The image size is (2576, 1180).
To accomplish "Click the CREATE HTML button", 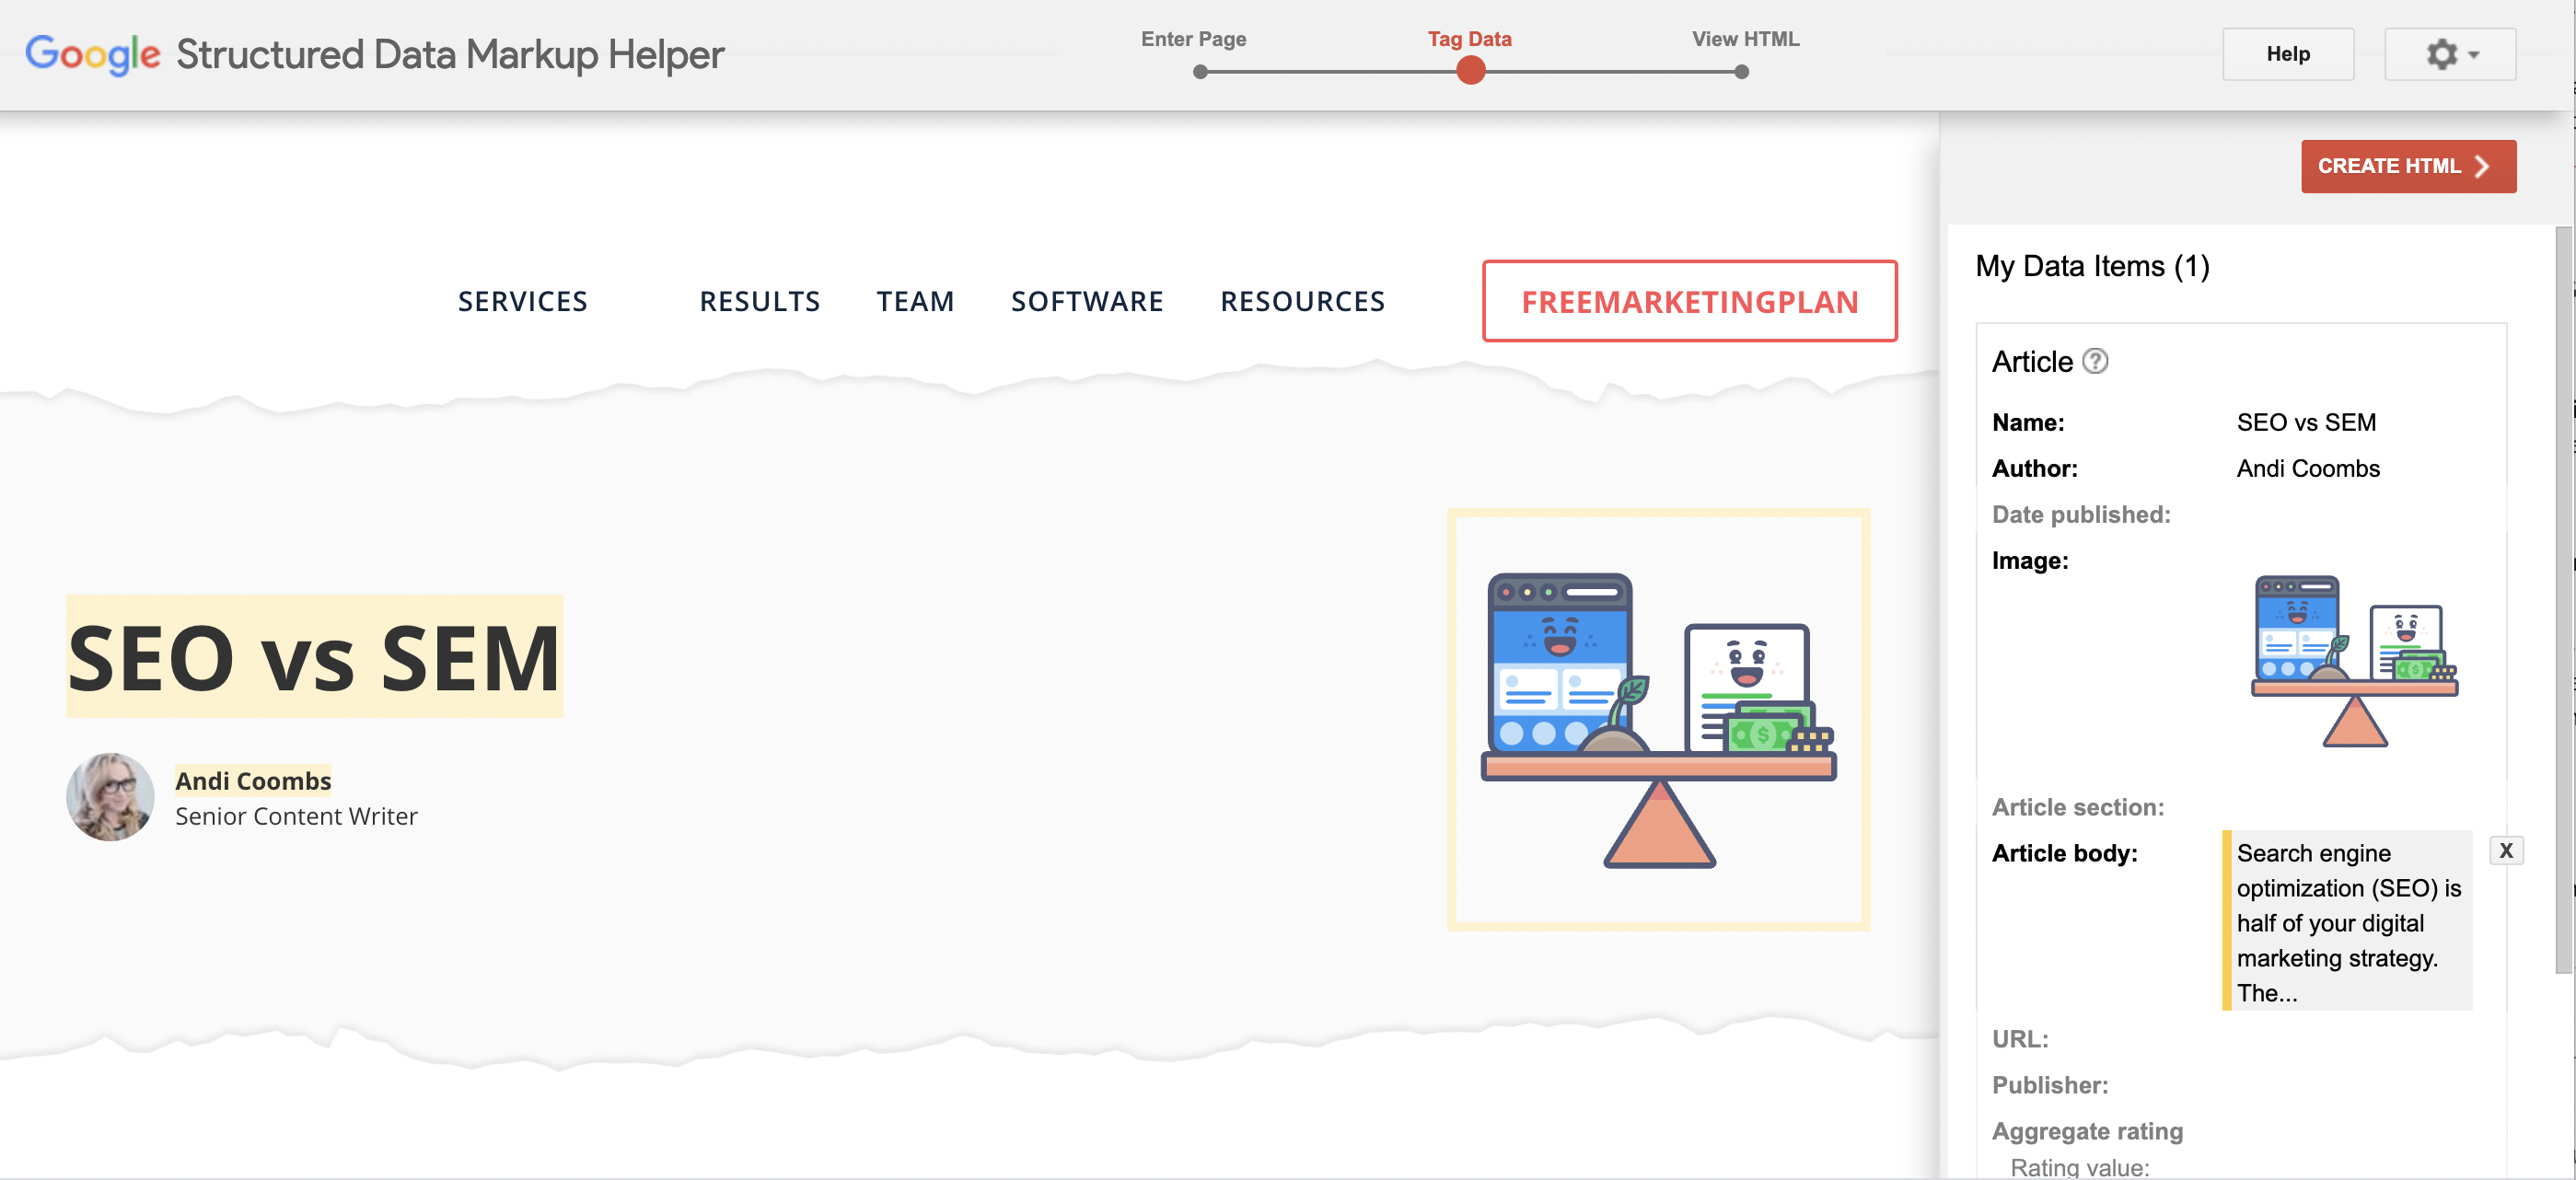I will [x=2408, y=166].
